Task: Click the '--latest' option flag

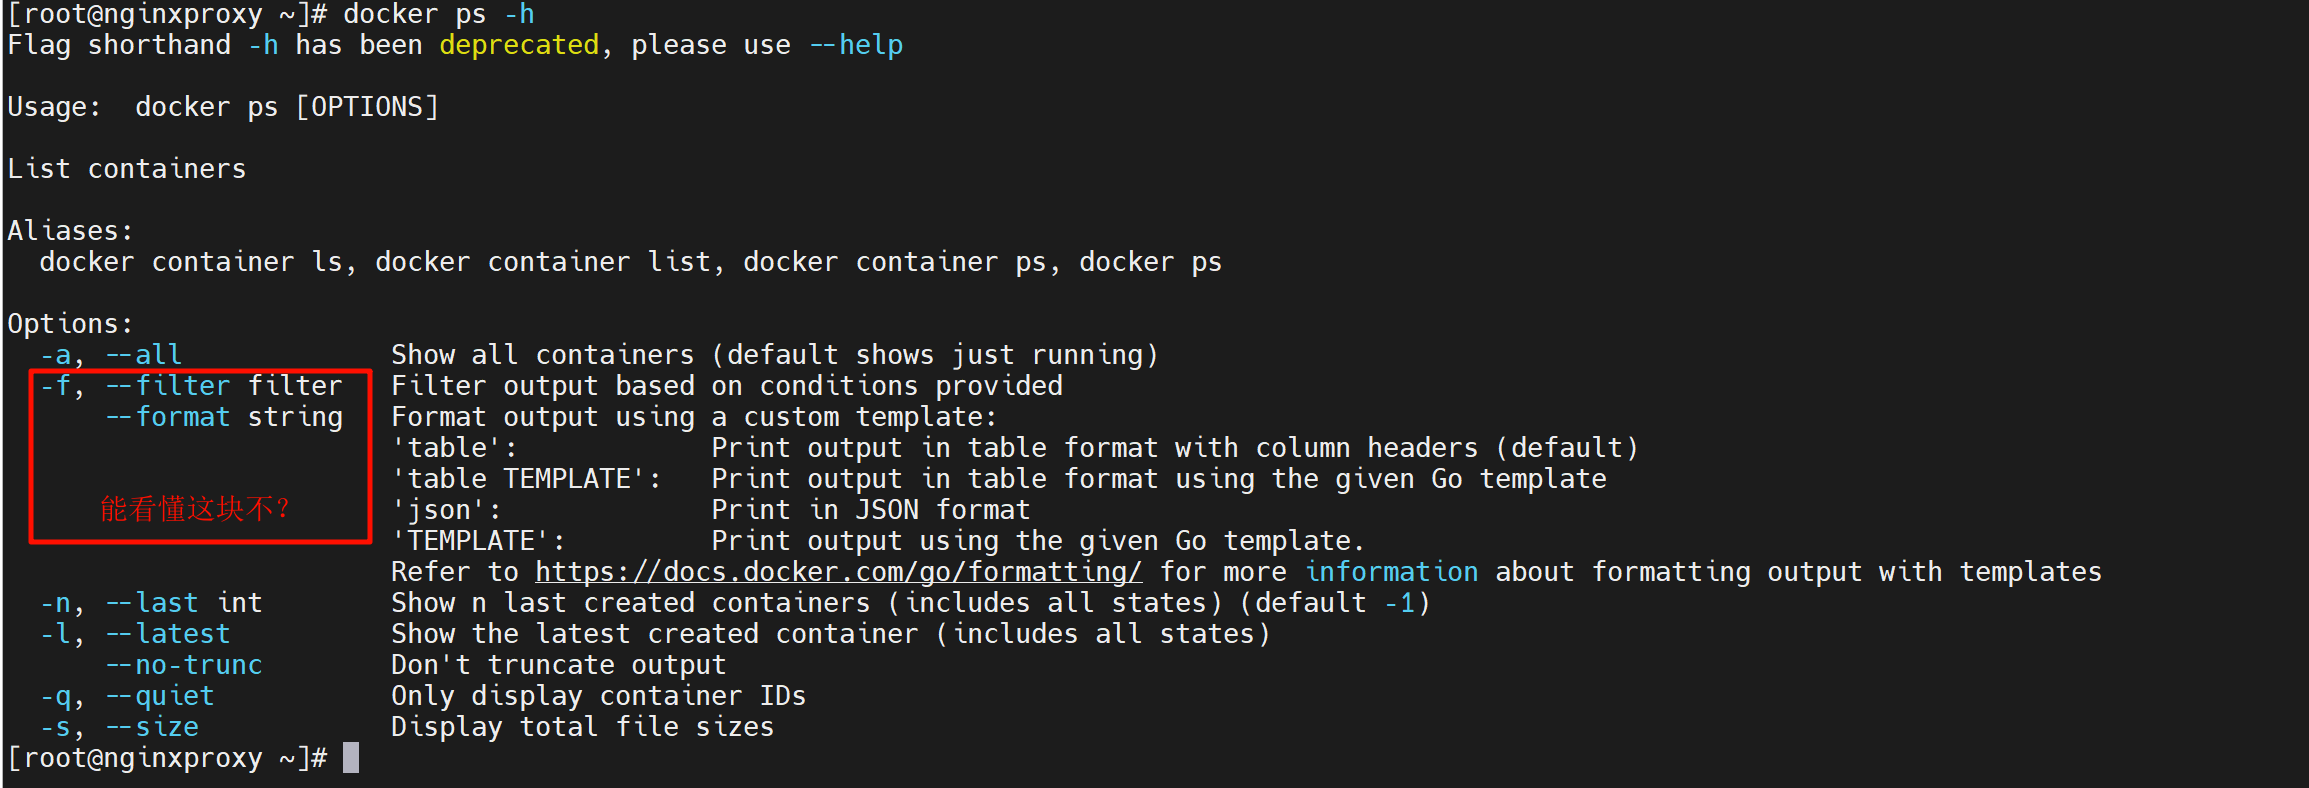Action: (168, 634)
